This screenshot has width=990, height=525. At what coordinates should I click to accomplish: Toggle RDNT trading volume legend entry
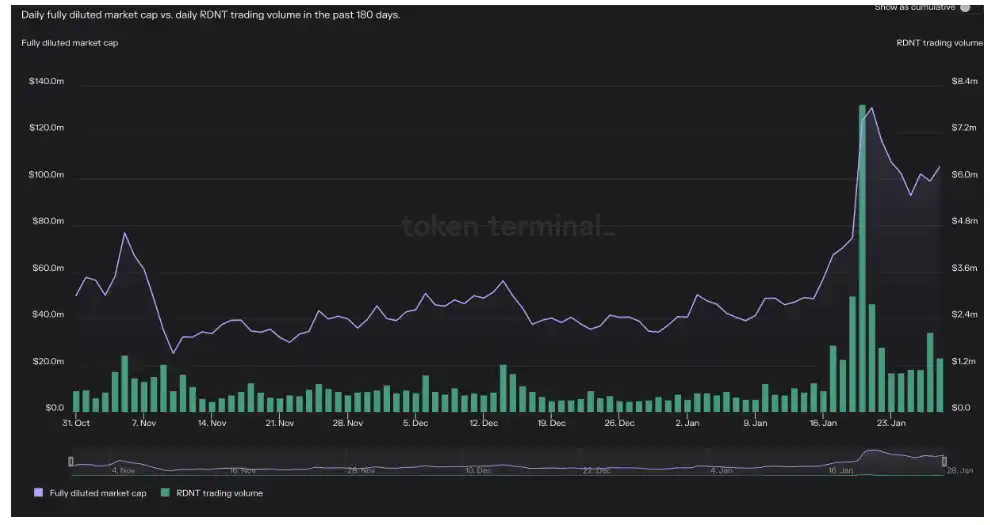coord(212,493)
